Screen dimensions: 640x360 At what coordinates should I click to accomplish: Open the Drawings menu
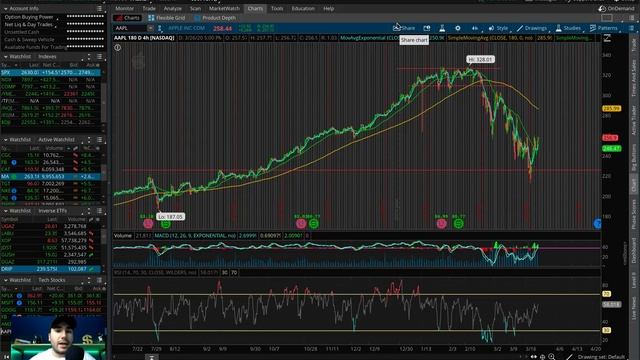tap(532, 28)
